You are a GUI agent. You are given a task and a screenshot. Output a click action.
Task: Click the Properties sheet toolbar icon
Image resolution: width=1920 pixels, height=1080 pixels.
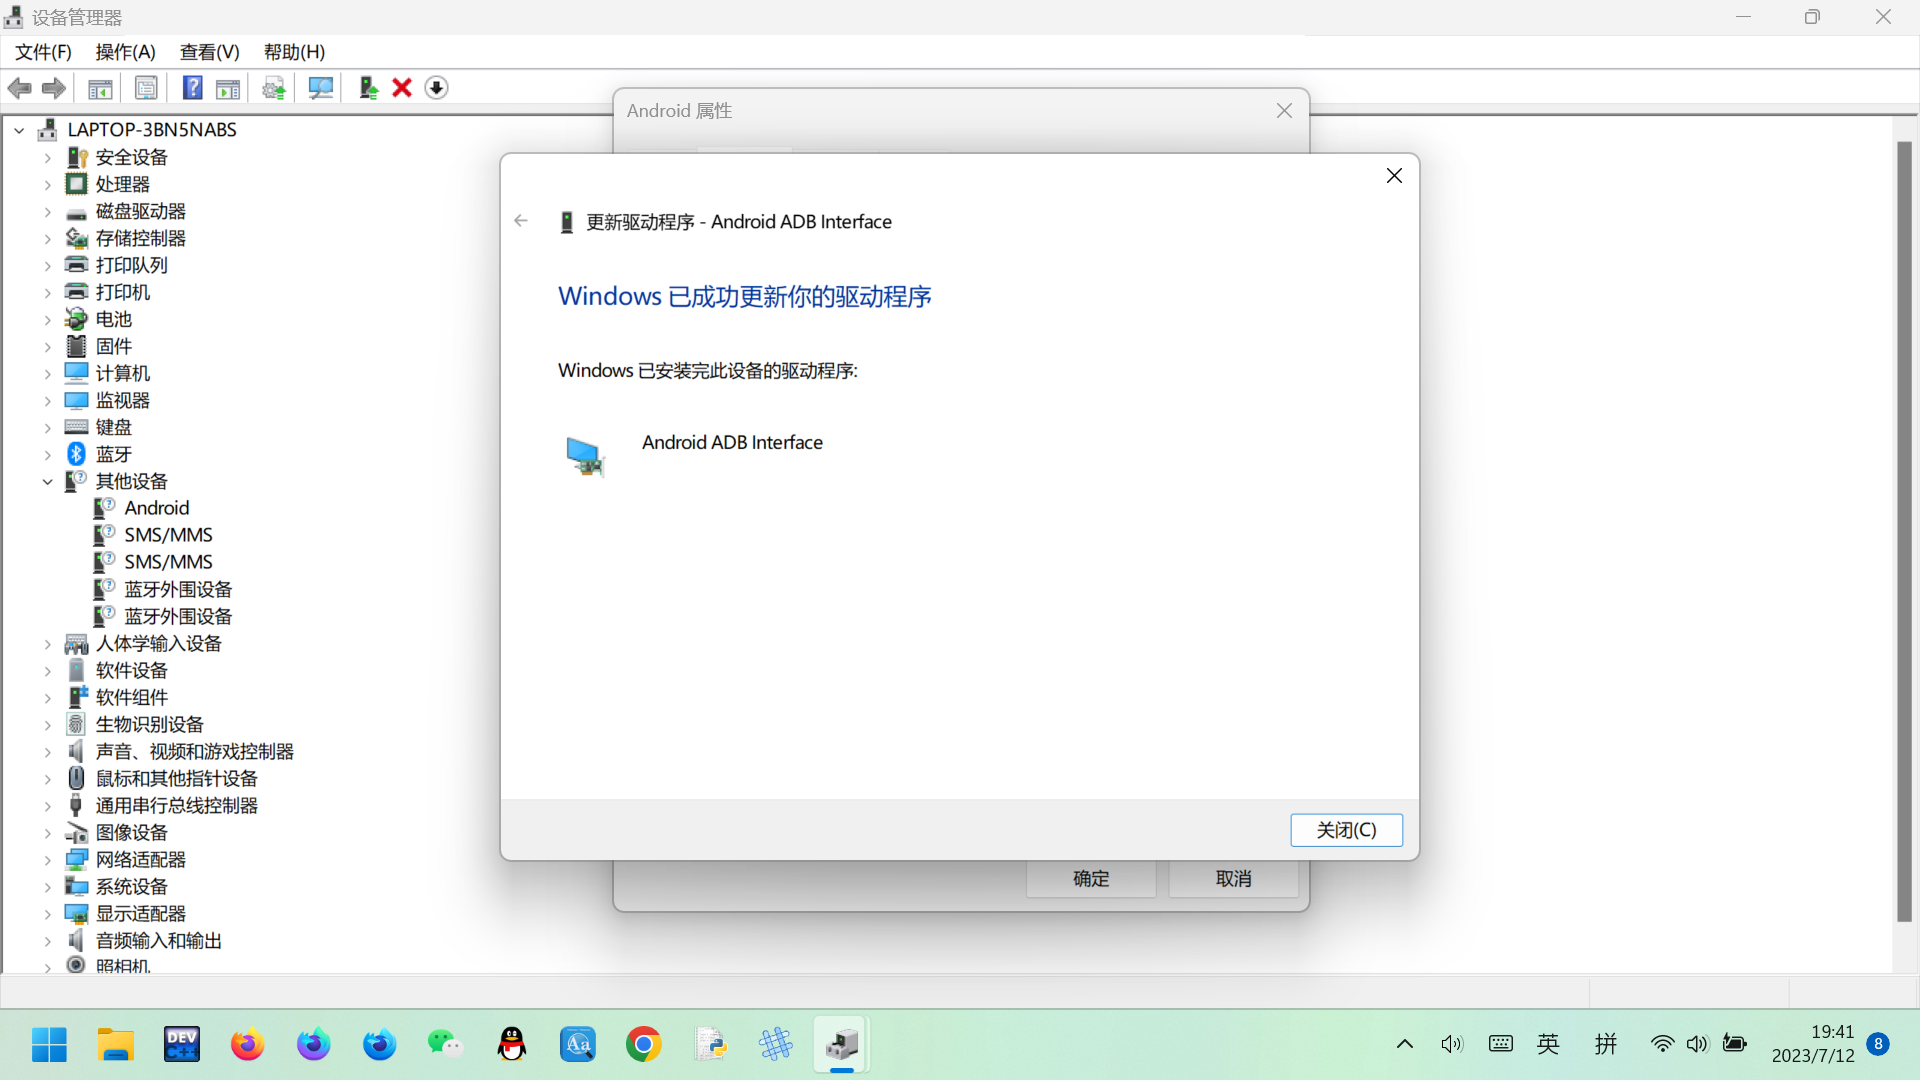146,88
